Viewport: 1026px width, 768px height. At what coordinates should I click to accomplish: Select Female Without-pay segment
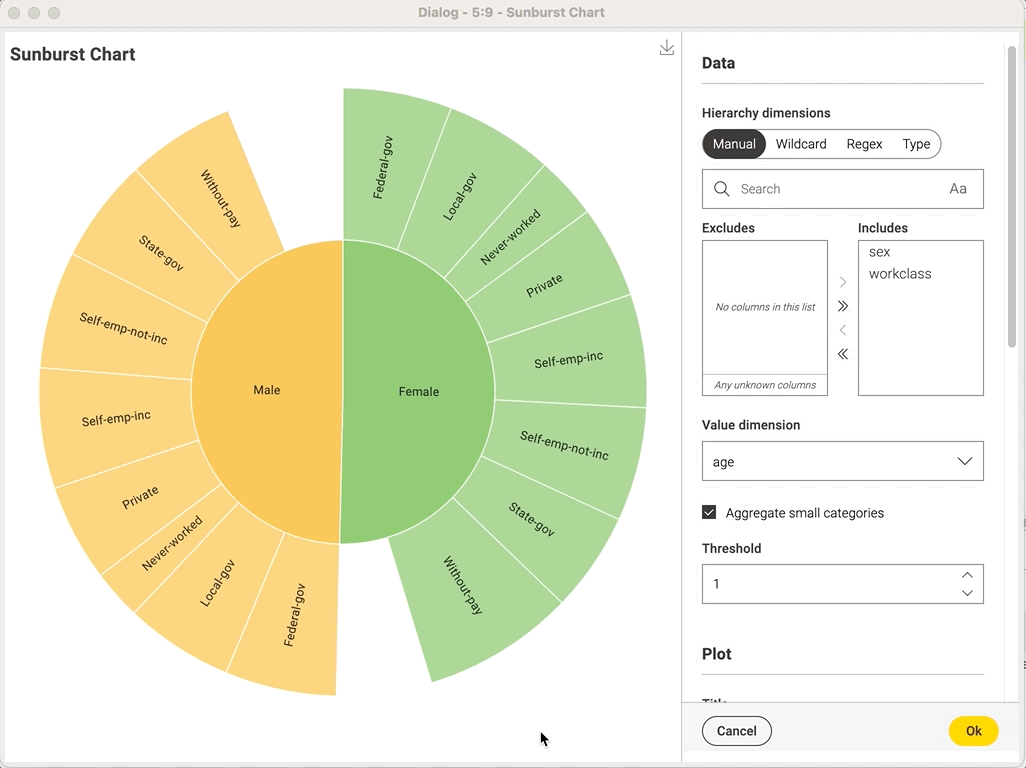click(x=463, y=584)
